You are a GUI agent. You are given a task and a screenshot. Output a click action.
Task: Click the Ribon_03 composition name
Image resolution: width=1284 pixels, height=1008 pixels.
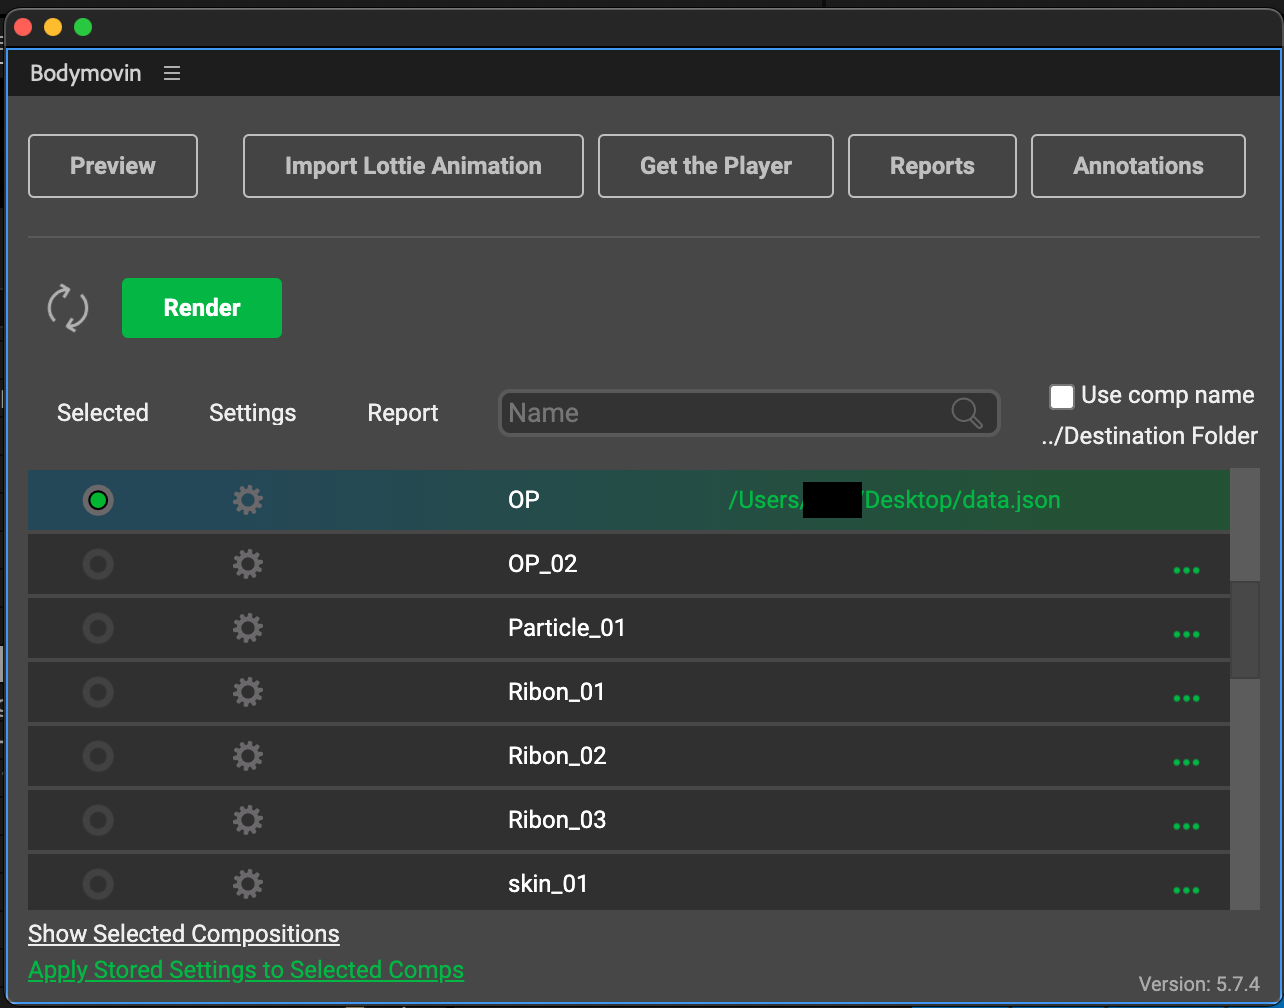tap(558, 820)
